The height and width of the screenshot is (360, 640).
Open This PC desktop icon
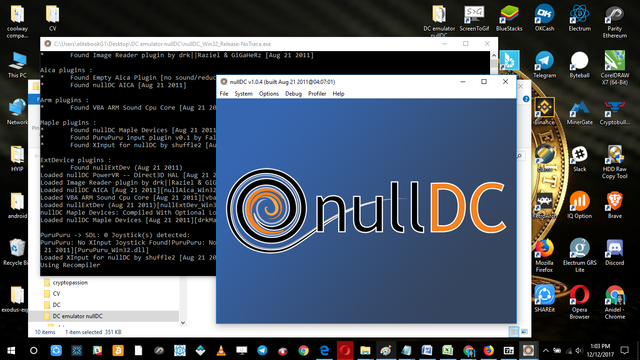point(17,65)
